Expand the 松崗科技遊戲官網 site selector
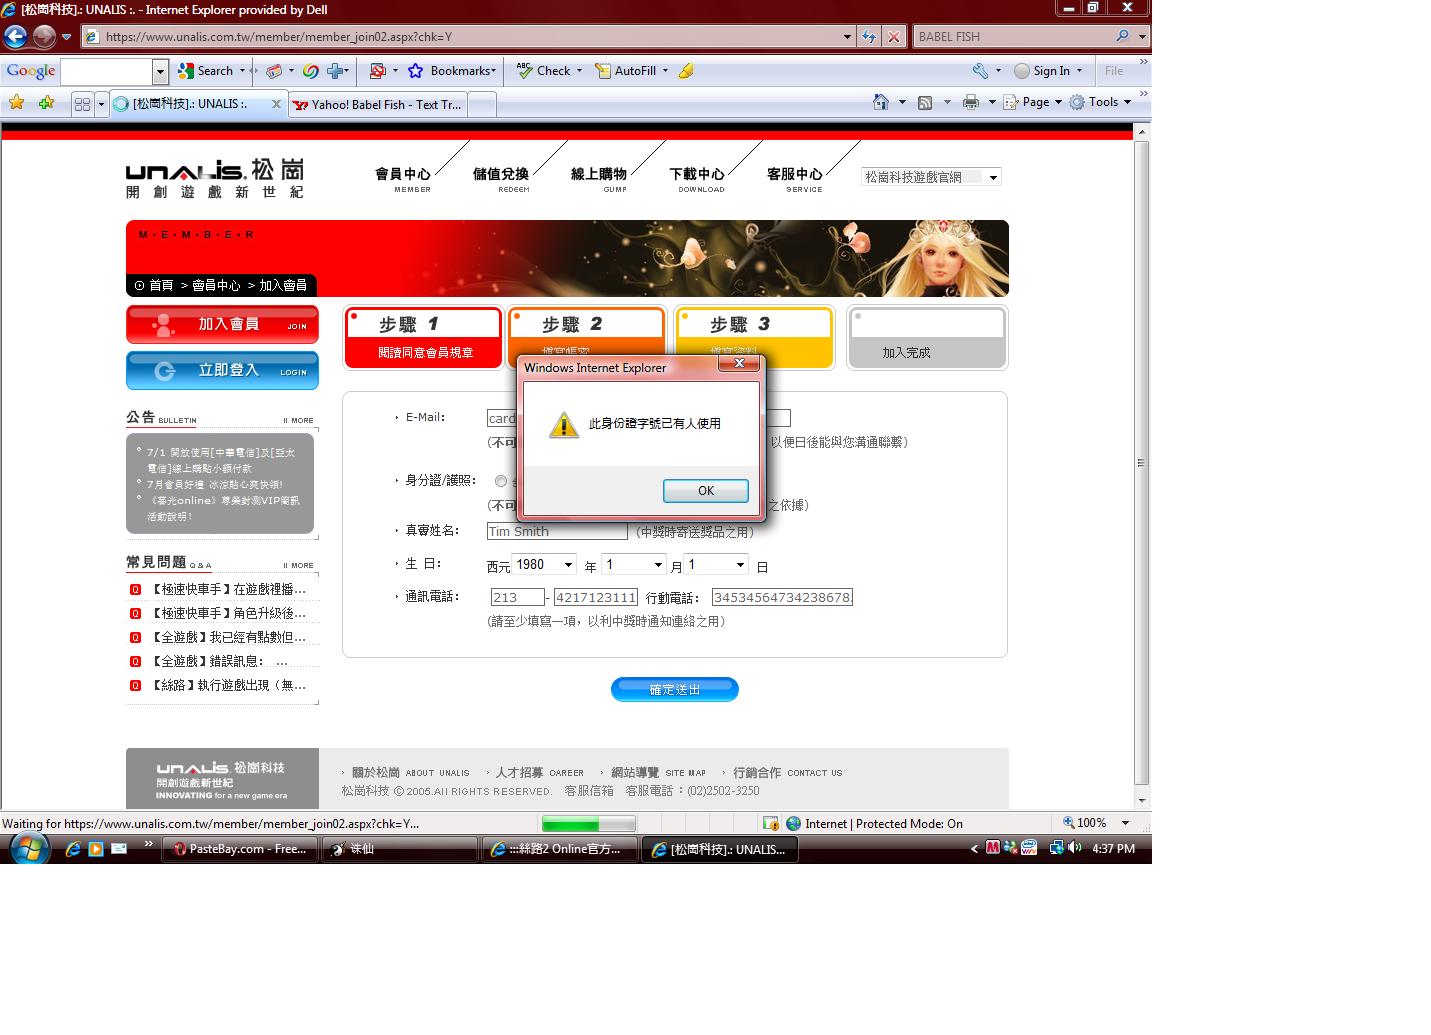1431x1035 pixels. [x=931, y=177]
